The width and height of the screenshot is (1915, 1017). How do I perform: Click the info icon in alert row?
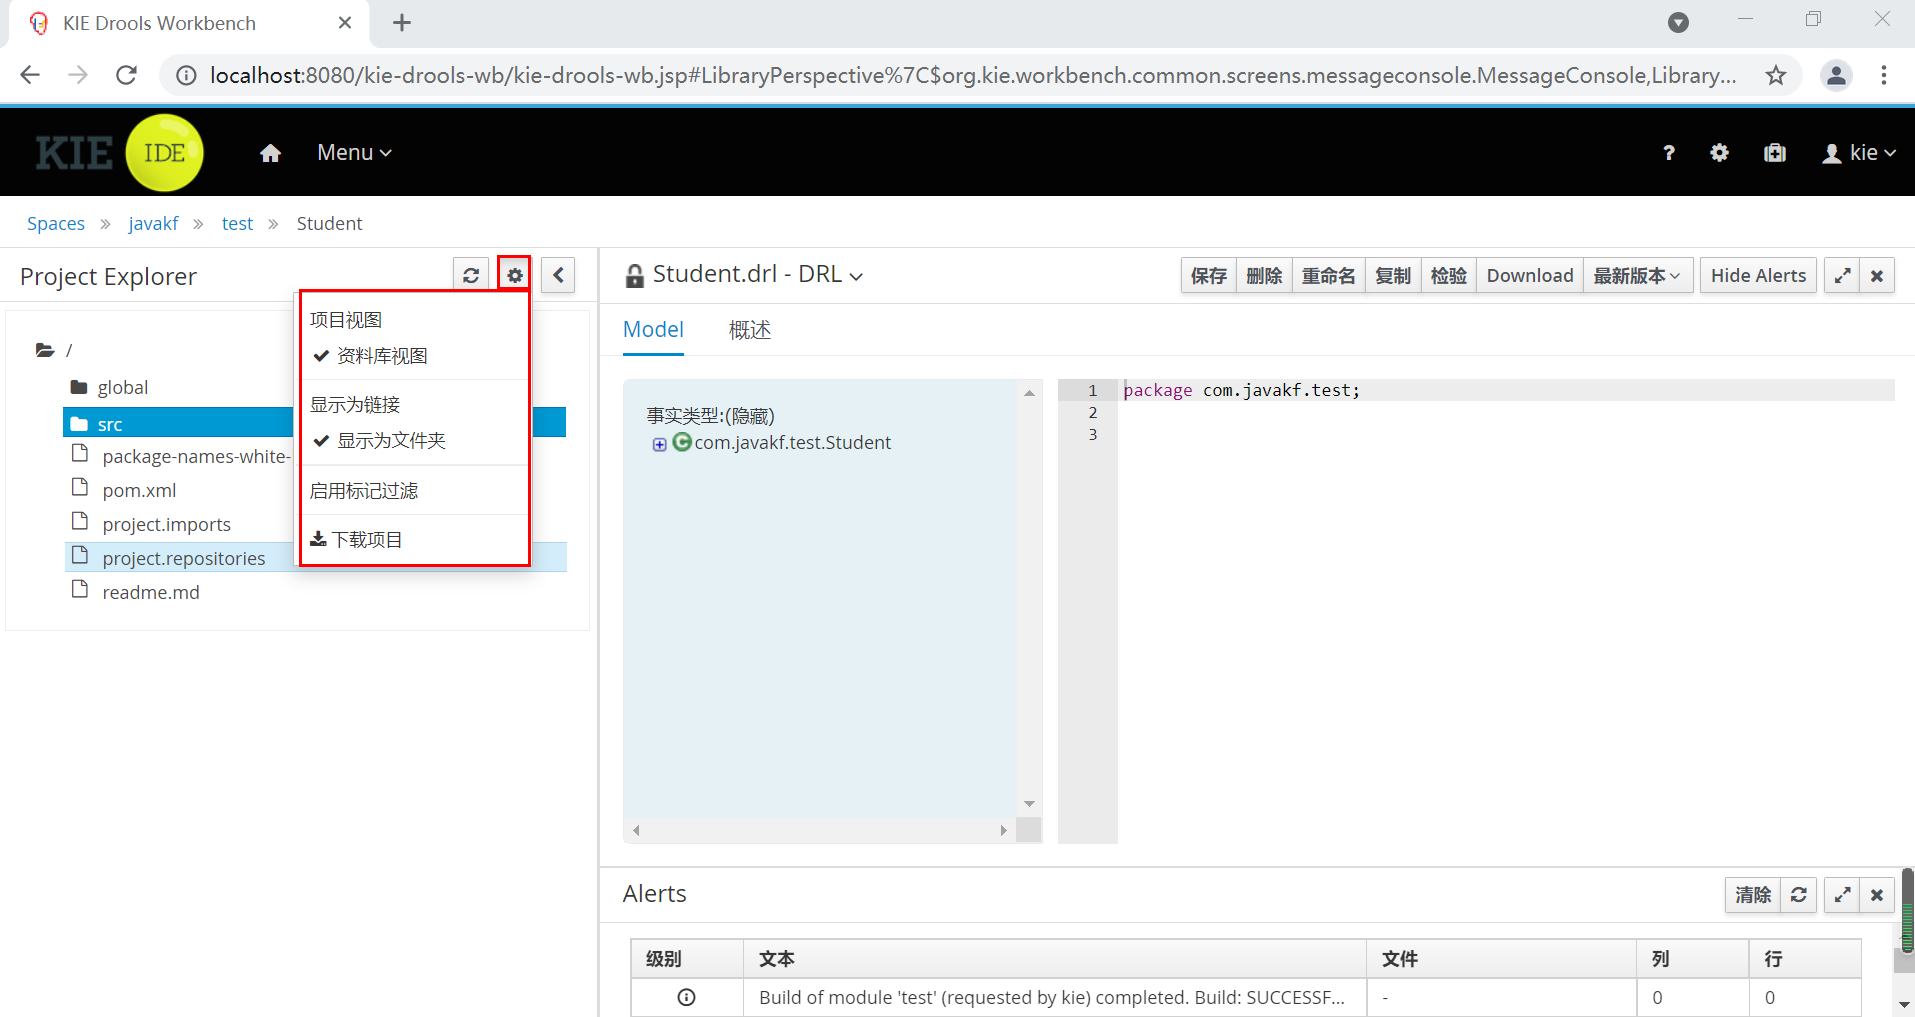[686, 997]
